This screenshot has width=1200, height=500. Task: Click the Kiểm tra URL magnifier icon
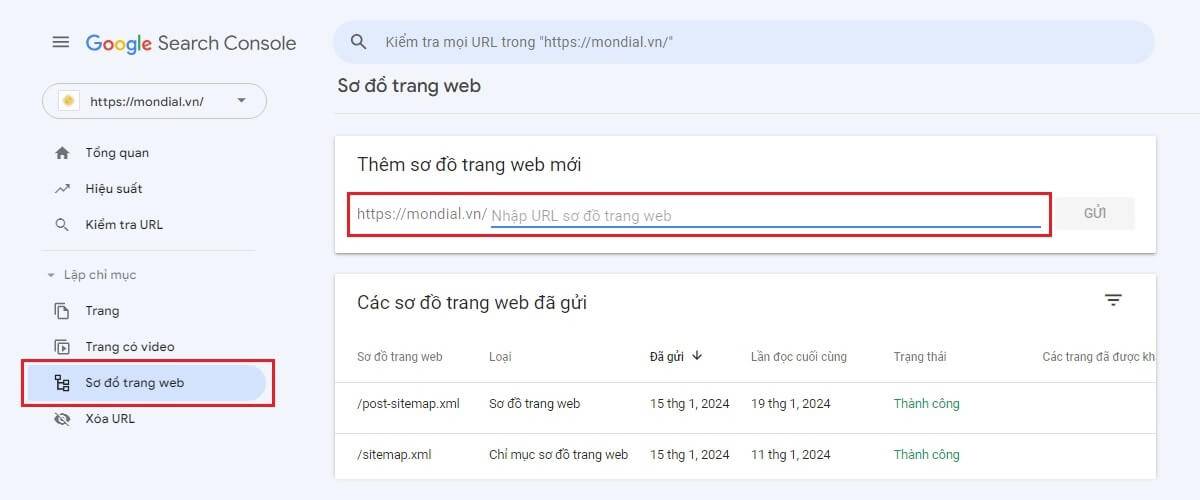click(62, 225)
